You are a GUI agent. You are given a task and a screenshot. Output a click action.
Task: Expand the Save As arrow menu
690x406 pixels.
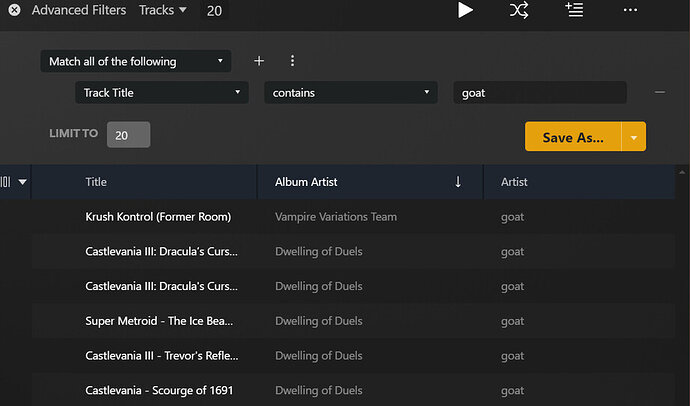click(x=634, y=137)
